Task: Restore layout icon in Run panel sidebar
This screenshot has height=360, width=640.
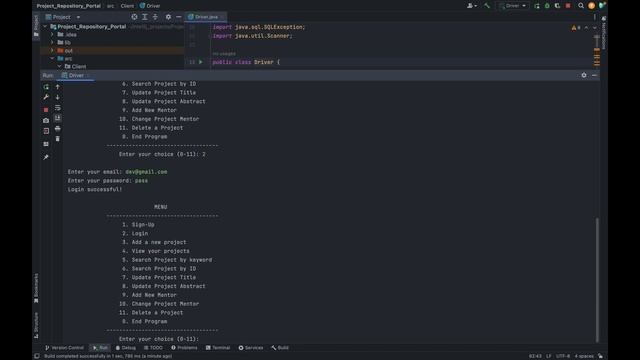Action: pyautogui.click(x=46, y=144)
